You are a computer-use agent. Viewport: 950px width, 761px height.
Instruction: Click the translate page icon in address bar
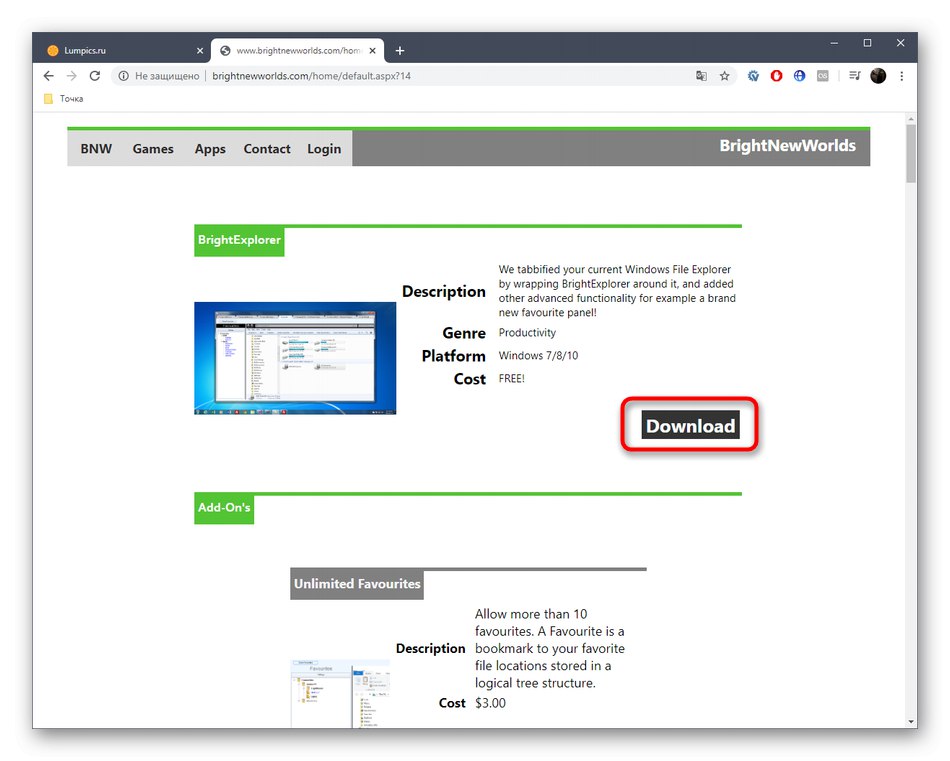pos(701,76)
